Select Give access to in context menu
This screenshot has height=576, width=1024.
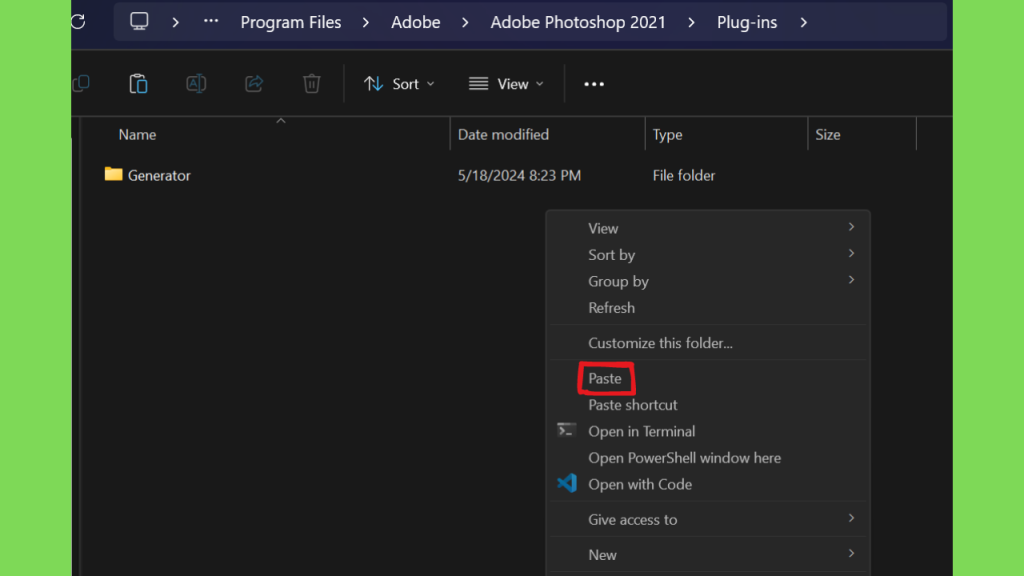pyautogui.click(x=708, y=519)
